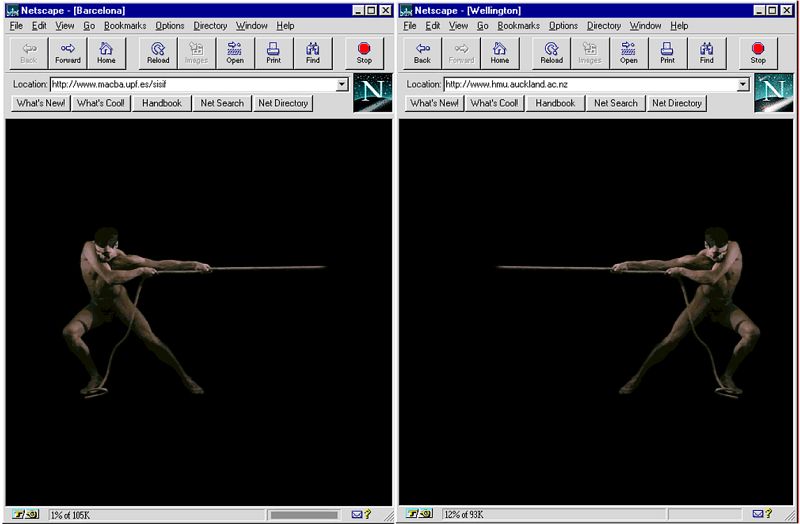Open Directory menu in Barcelona window
This screenshot has width=800, height=524.
click(210, 25)
